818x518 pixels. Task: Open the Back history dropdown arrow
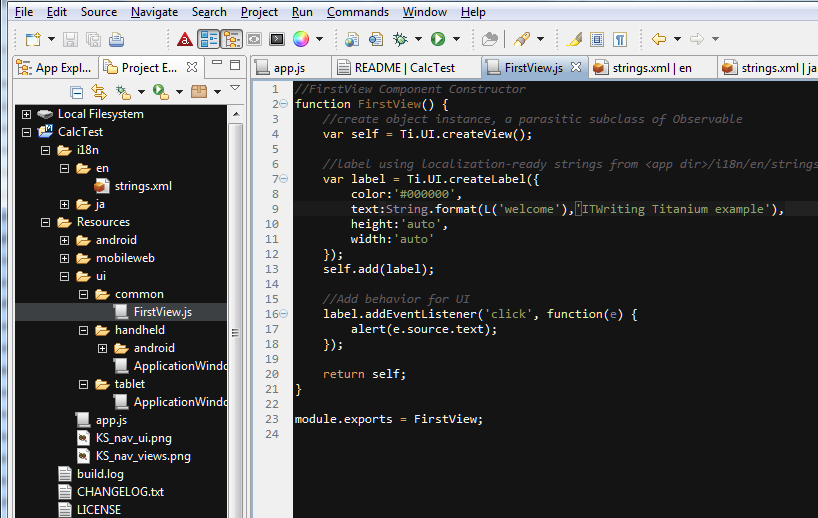[x=677, y=39]
